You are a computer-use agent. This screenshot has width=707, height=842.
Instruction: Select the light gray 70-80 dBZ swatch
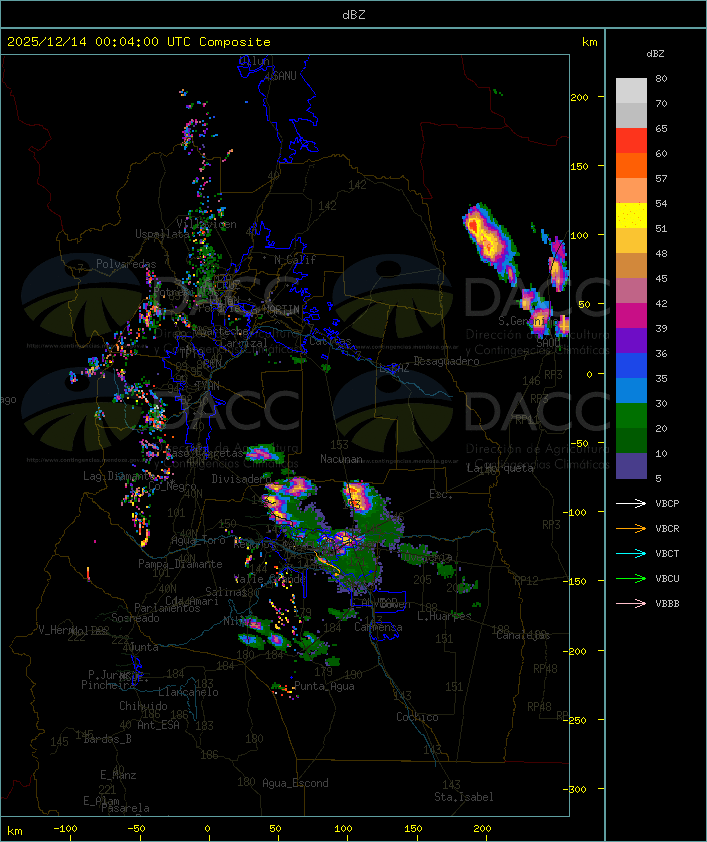631,91
